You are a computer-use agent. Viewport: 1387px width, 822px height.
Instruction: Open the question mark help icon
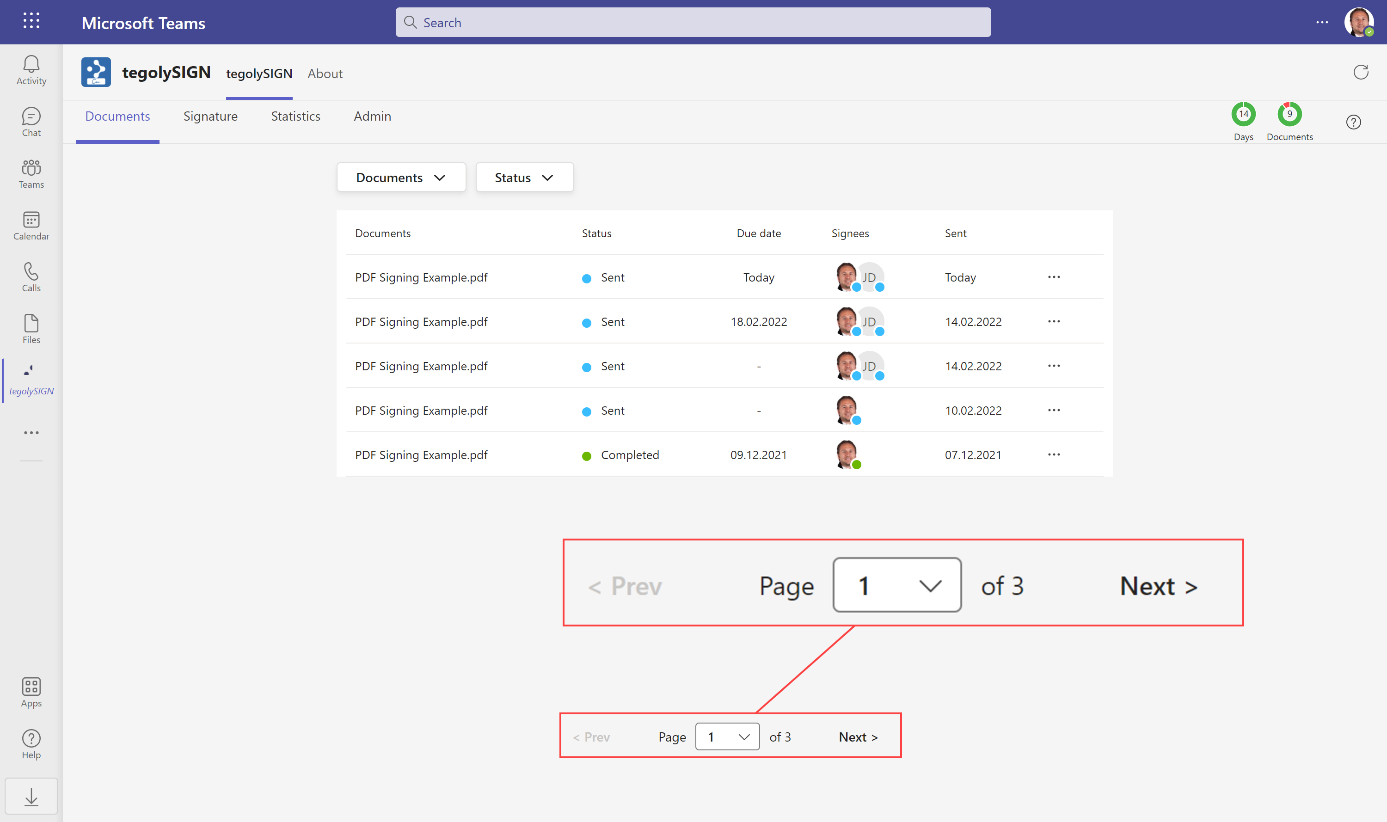point(1353,122)
